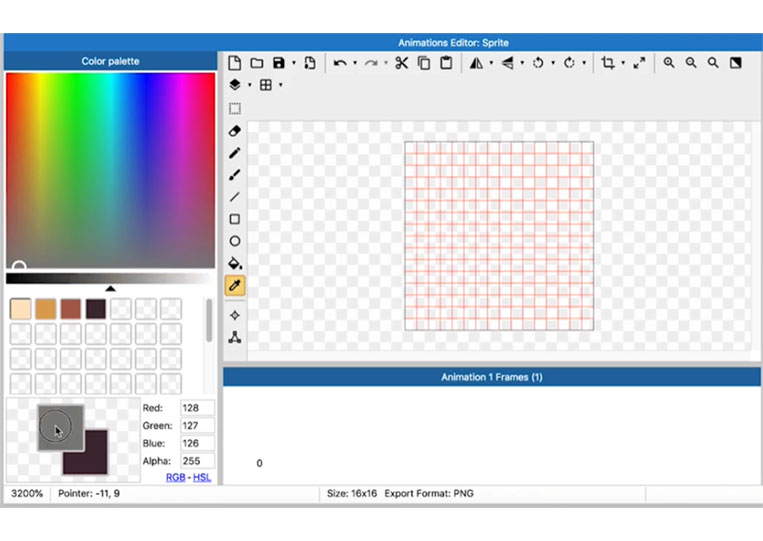Select the Eraser tool

tap(235, 131)
